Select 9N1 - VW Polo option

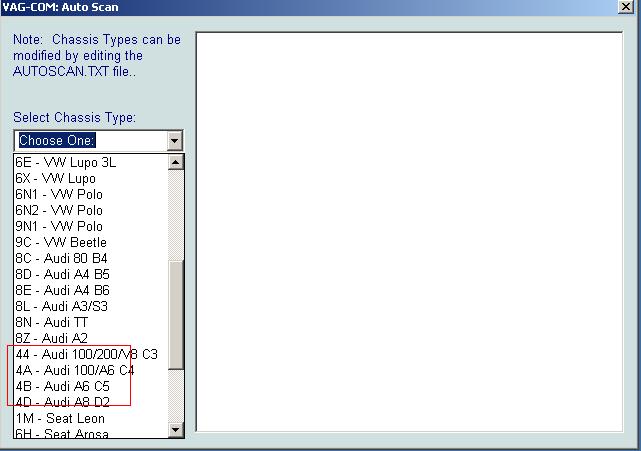pyautogui.click(x=58, y=226)
